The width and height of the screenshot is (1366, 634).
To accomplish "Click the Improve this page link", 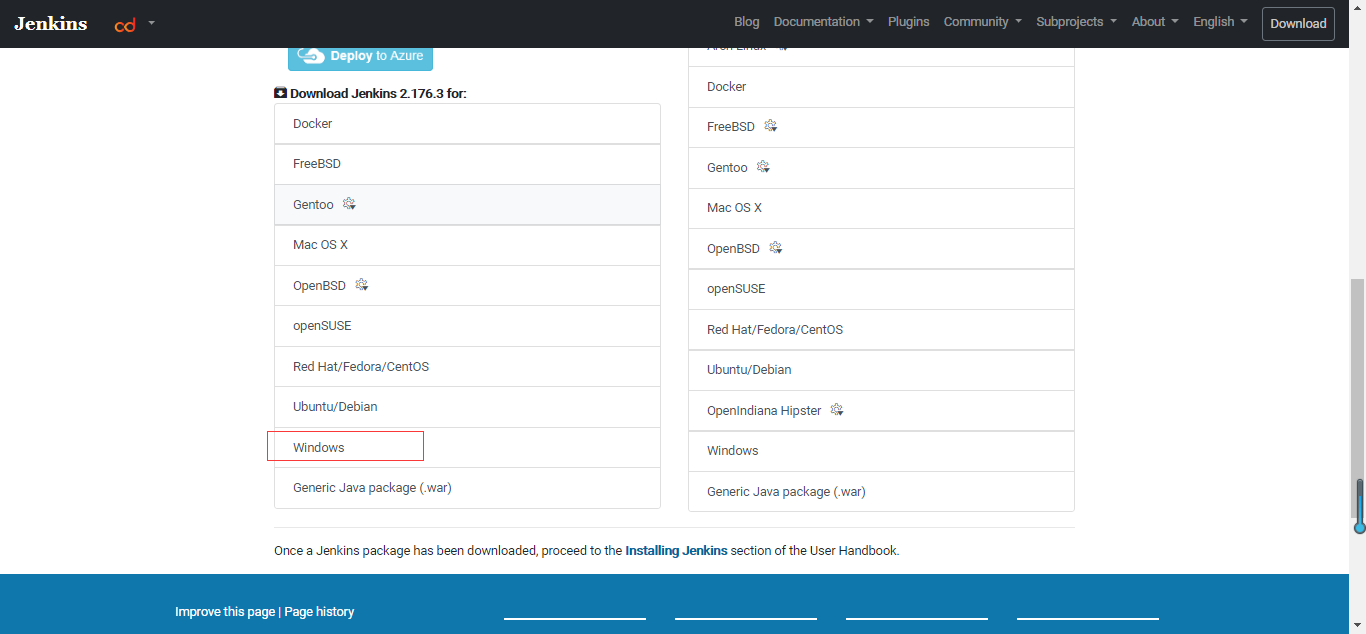I will click(225, 612).
